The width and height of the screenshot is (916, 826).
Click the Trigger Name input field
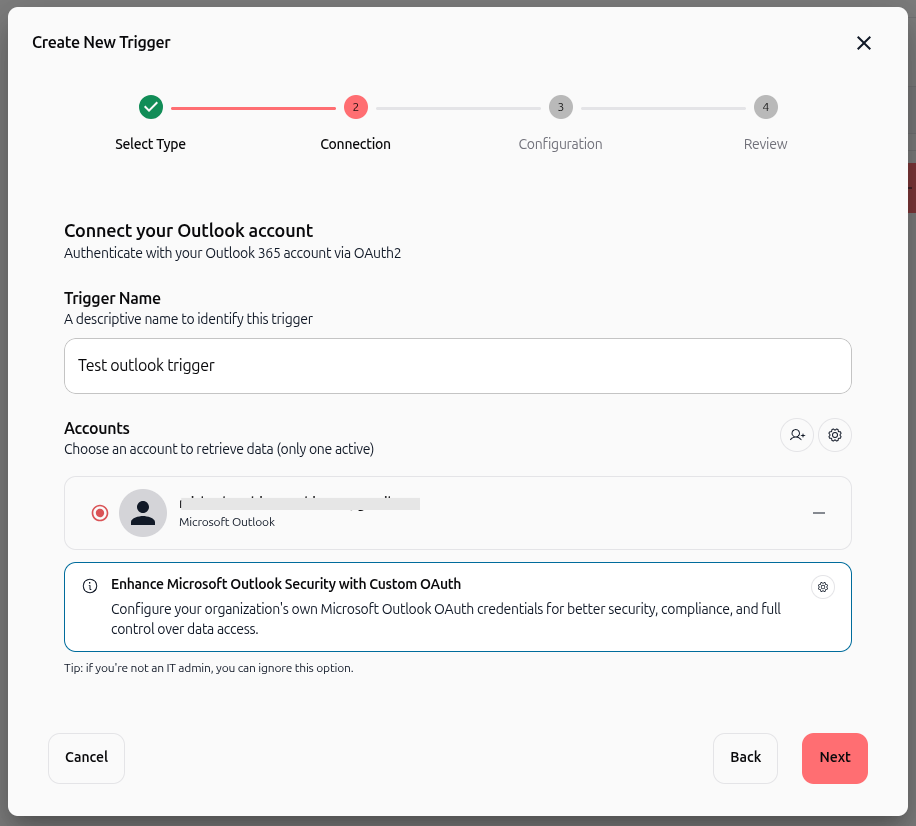(457, 366)
